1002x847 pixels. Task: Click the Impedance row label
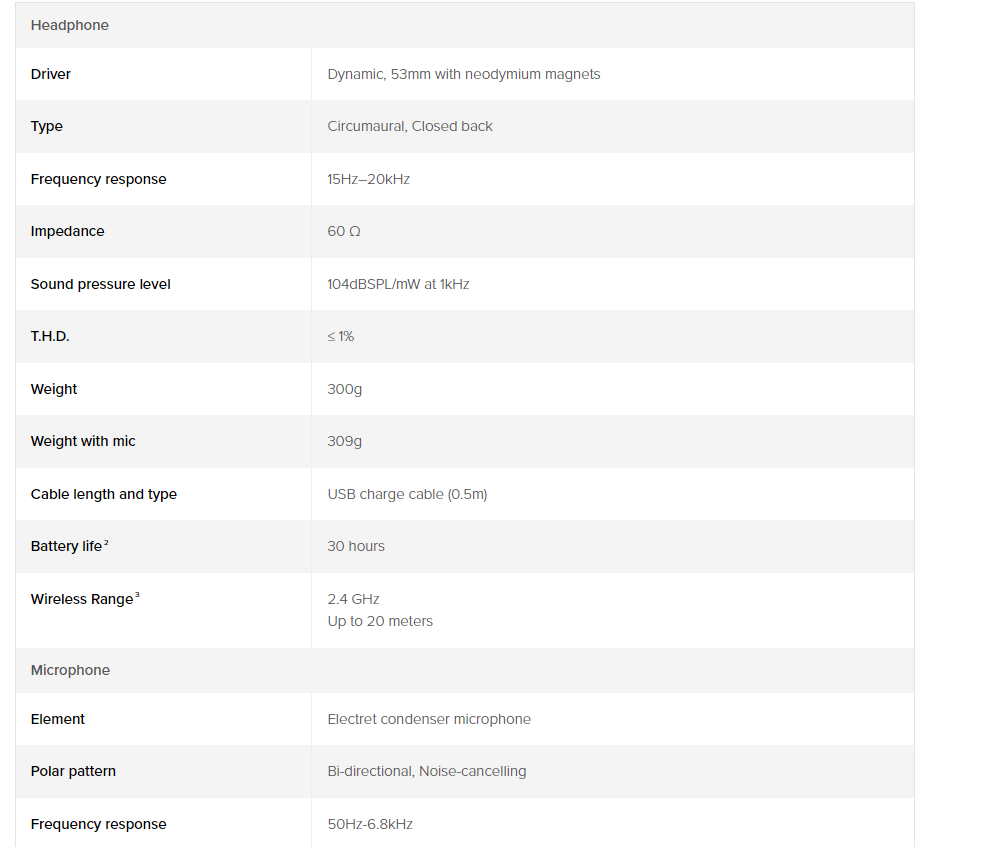point(68,231)
